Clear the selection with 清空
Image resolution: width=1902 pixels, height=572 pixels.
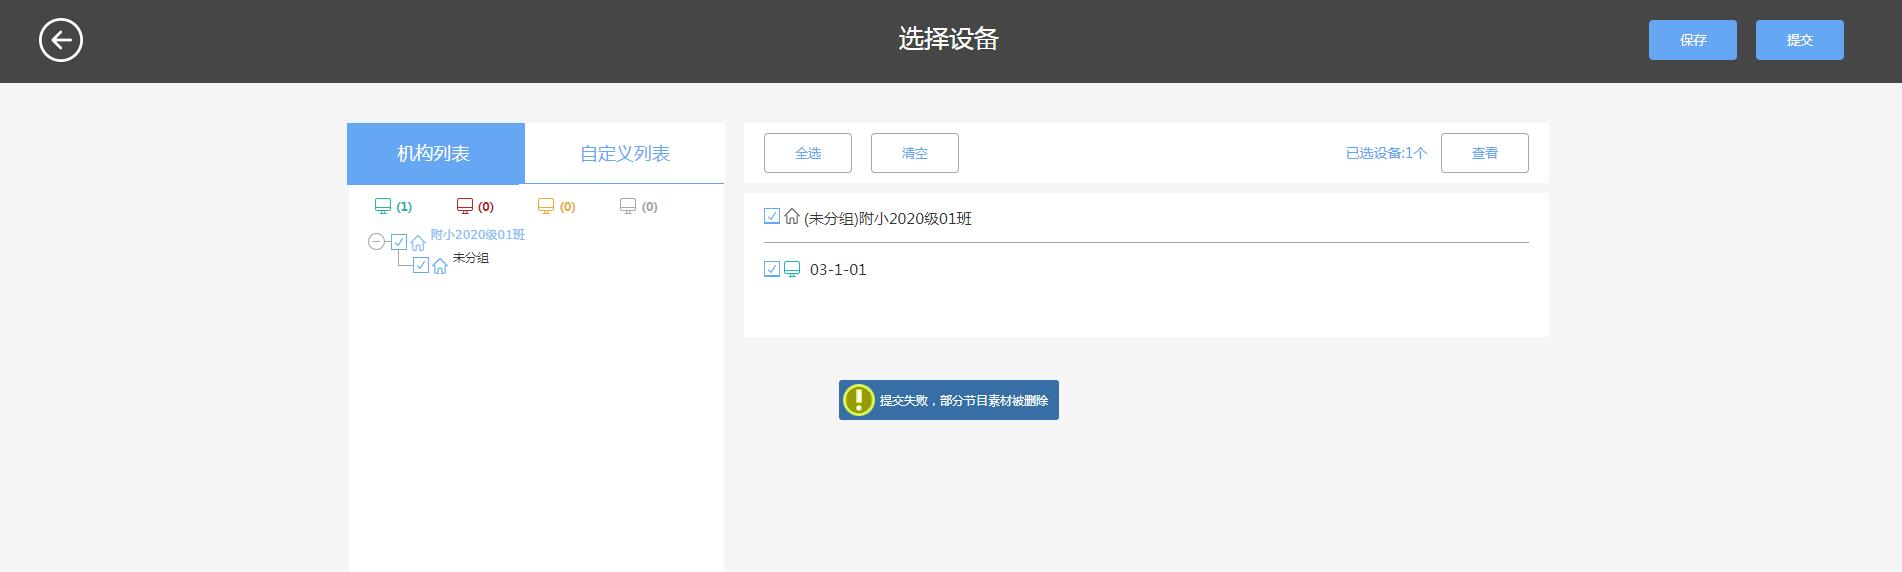pos(914,153)
